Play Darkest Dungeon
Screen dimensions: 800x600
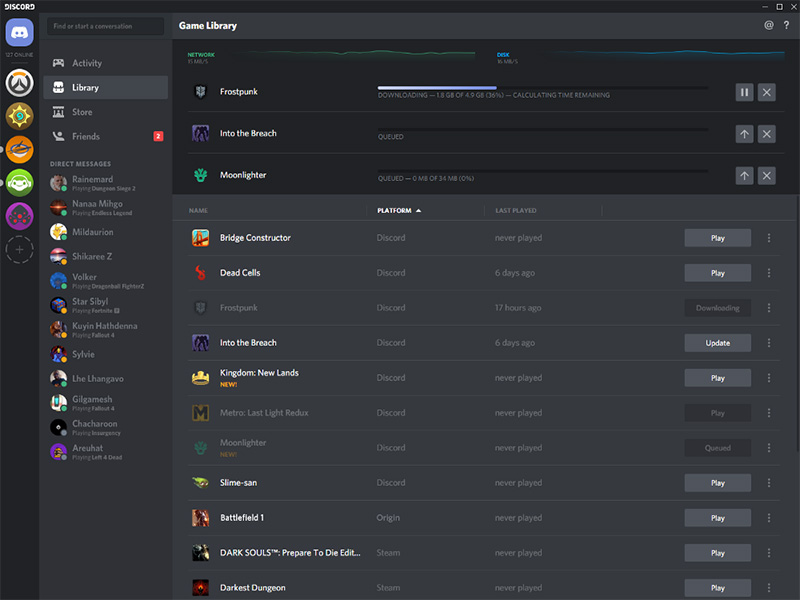(x=717, y=588)
